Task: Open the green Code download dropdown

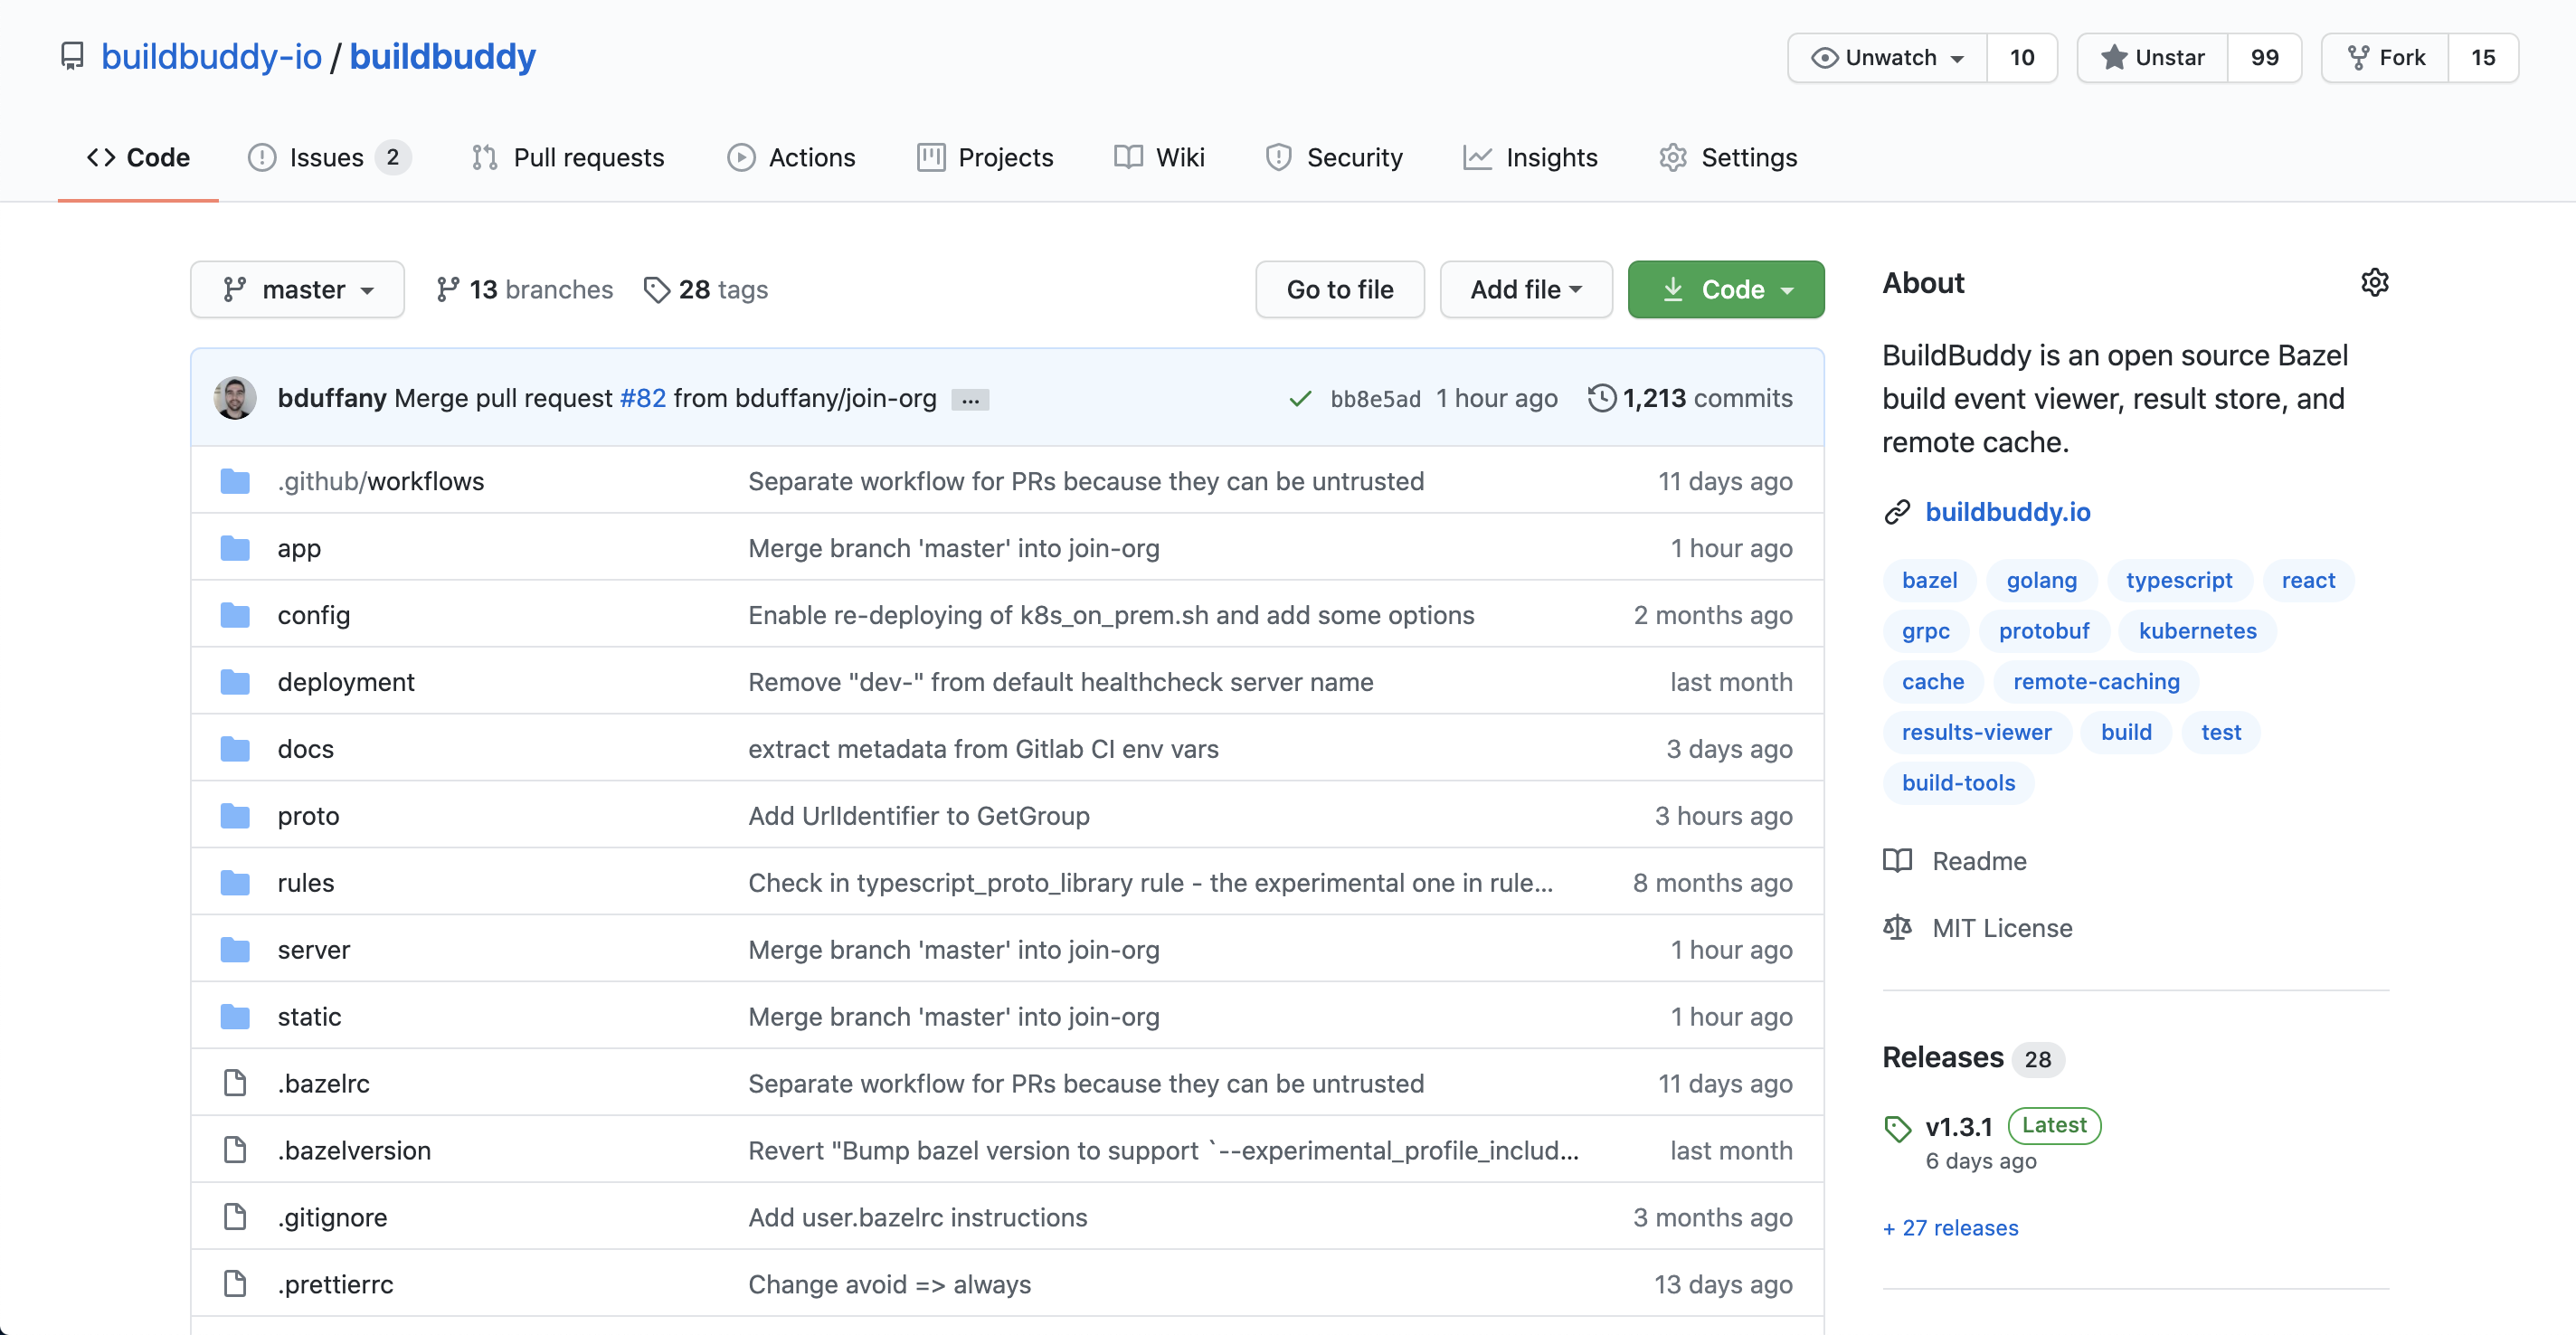Action: coord(1725,290)
